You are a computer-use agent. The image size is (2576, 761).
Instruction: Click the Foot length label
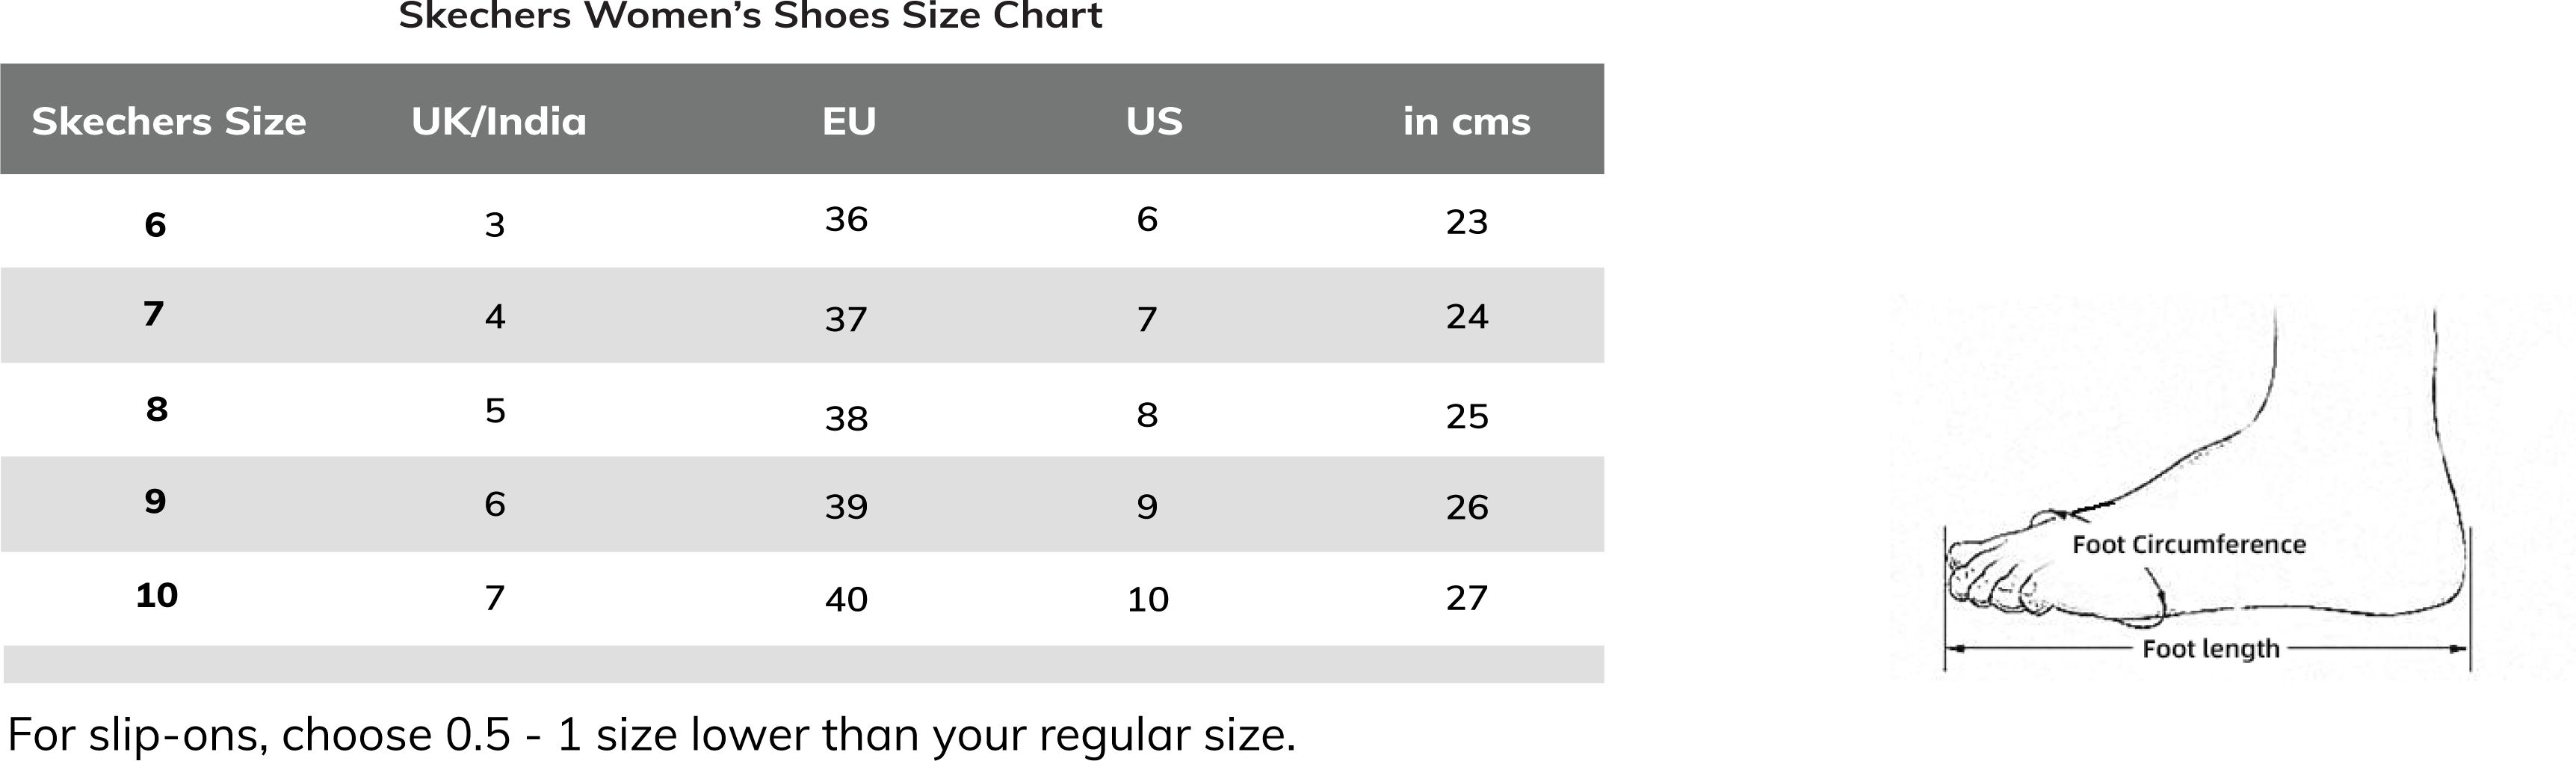(2211, 649)
